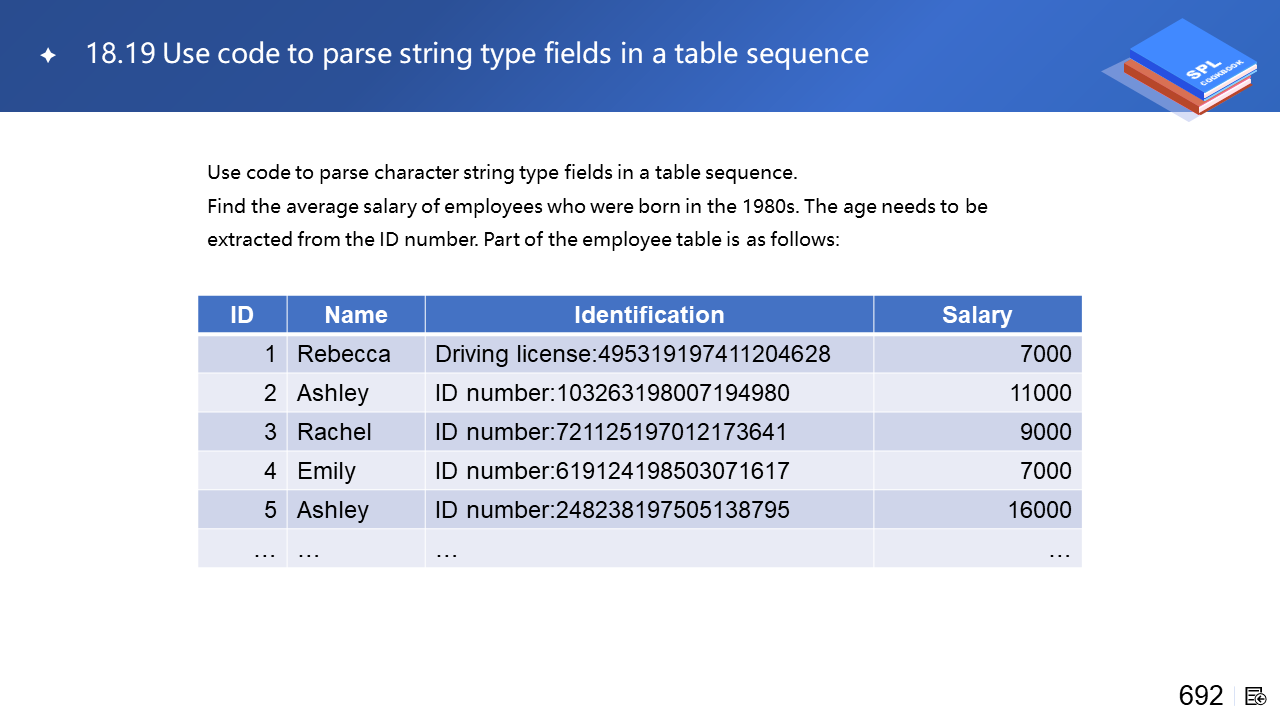Select the Identification column header
The height and width of the screenshot is (720, 1280).
(649, 315)
